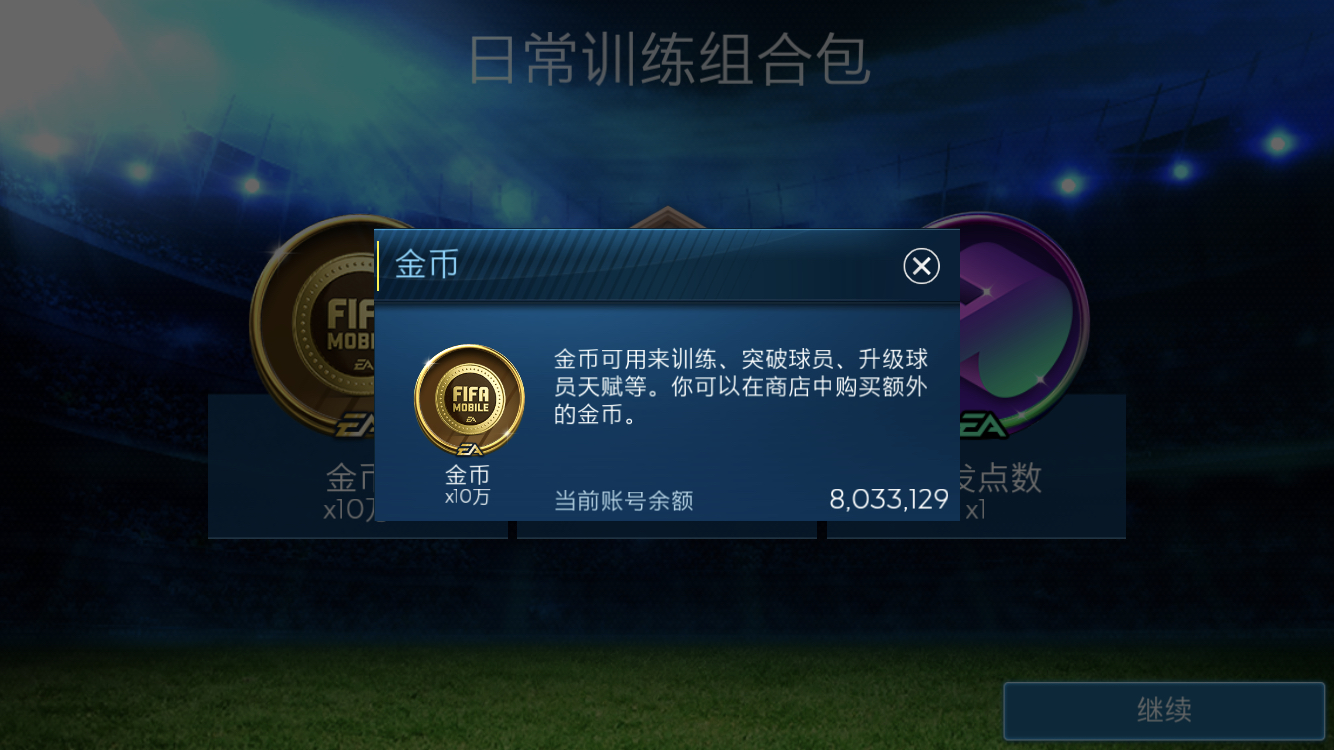Viewport: 1334px width, 750px height.
Task: Tap the 当前账号余额 label
Action: tap(624, 500)
